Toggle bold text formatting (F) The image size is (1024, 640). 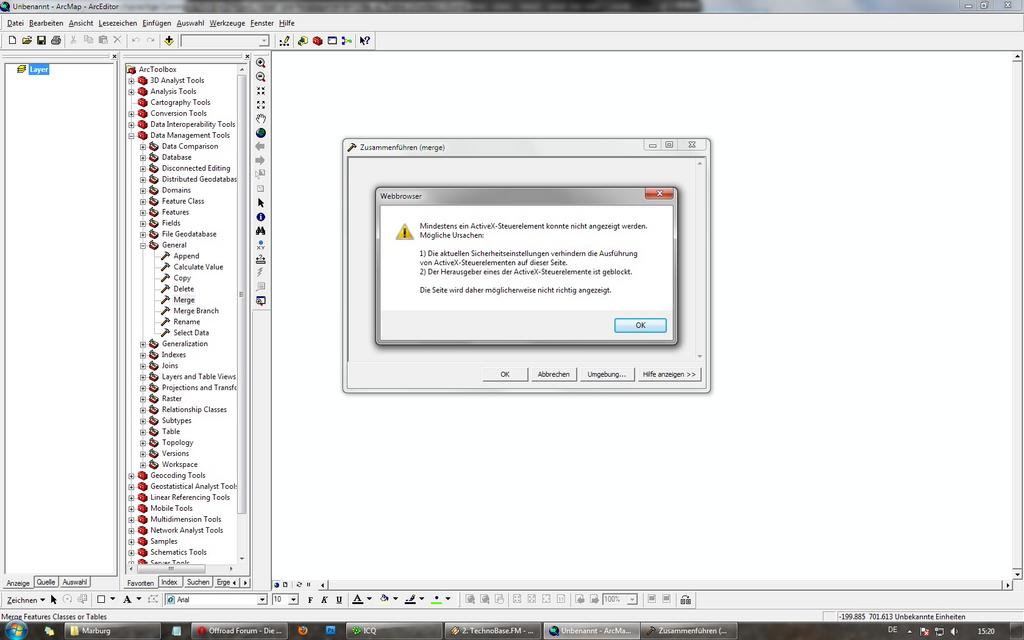[x=310, y=600]
